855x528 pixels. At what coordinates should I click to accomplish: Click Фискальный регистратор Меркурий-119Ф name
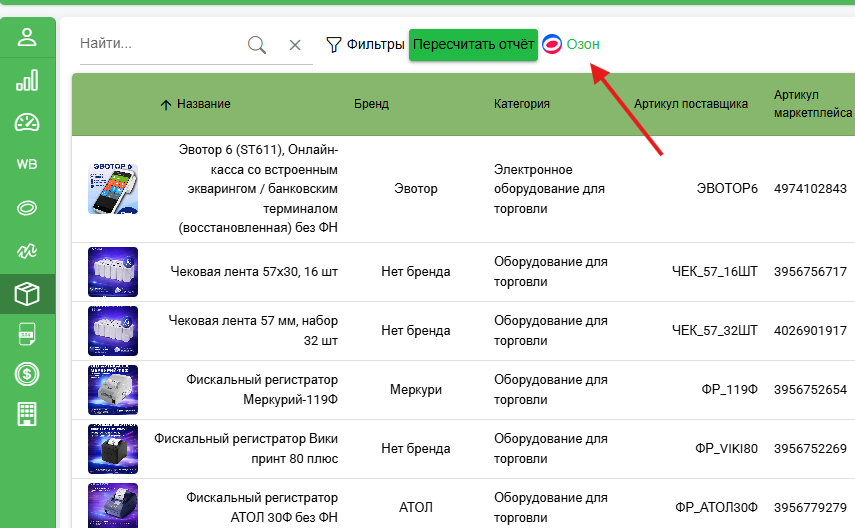pyautogui.click(x=262, y=389)
